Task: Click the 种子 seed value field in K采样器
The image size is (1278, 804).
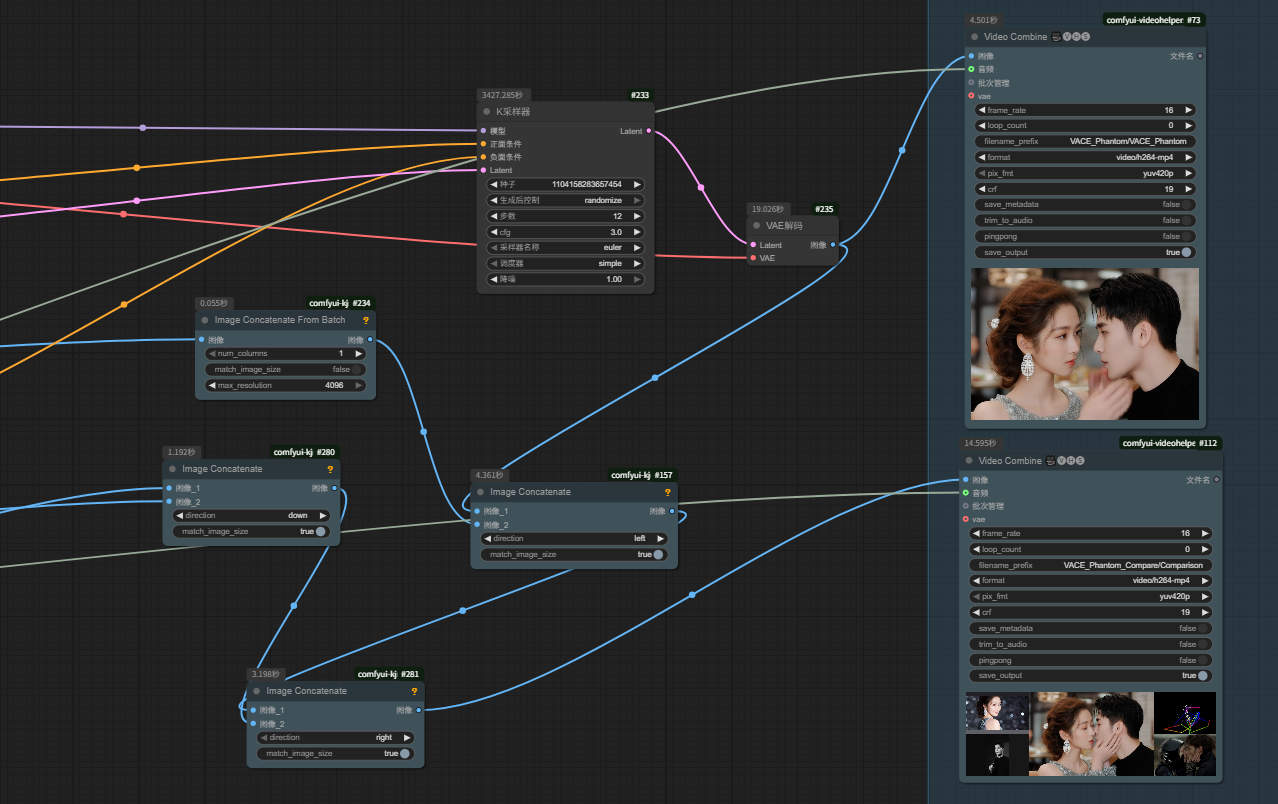Action: [x=565, y=184]
